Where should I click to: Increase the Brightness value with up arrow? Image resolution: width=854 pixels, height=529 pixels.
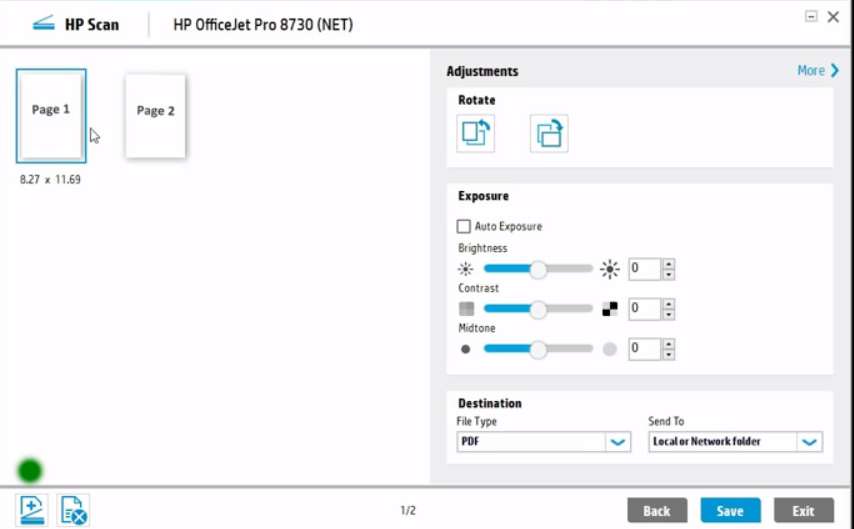[669, 264]
